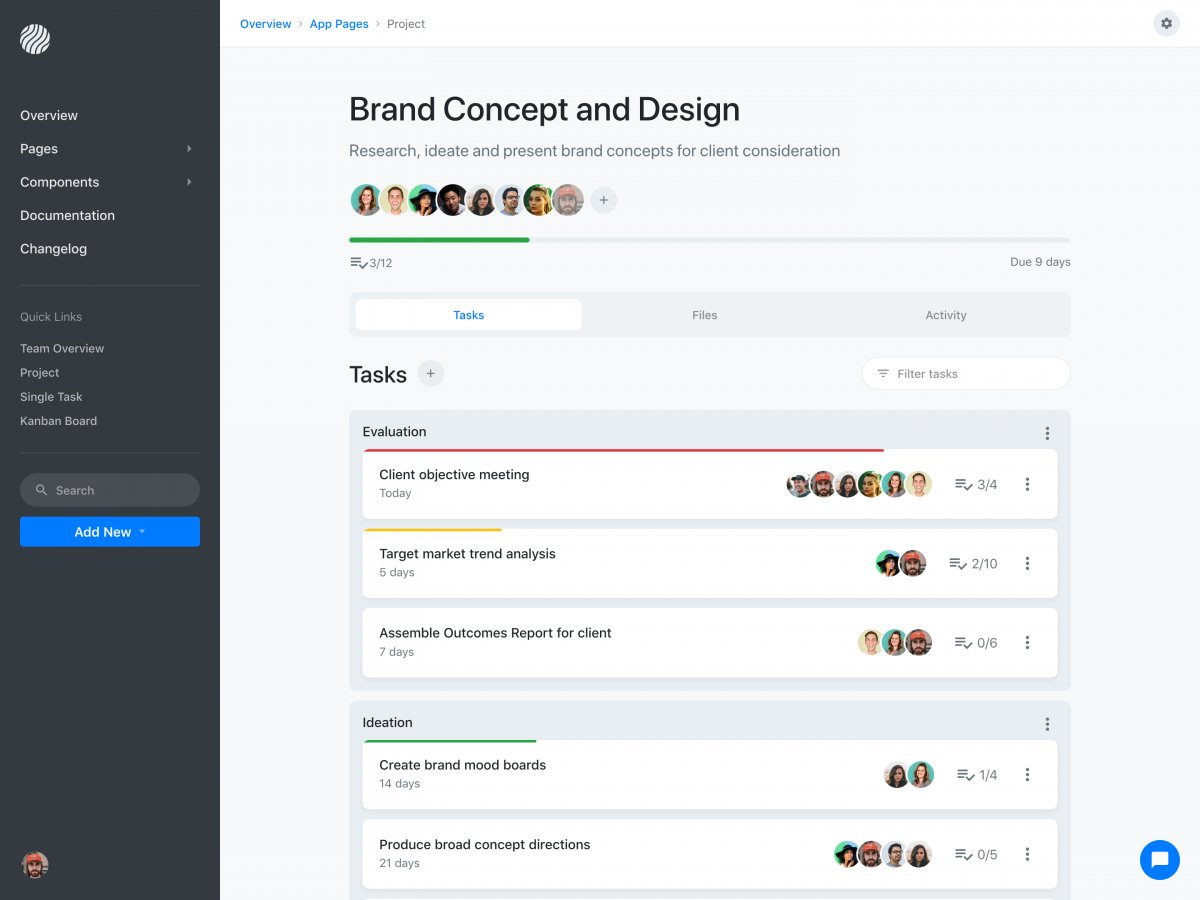Open Team Overview quick link
The height and width of the screenshot is (900, 1200).
62,348
